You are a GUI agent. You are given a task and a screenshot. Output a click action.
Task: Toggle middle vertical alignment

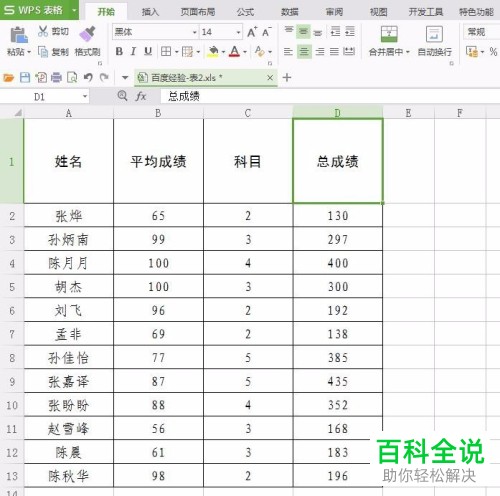303,32
